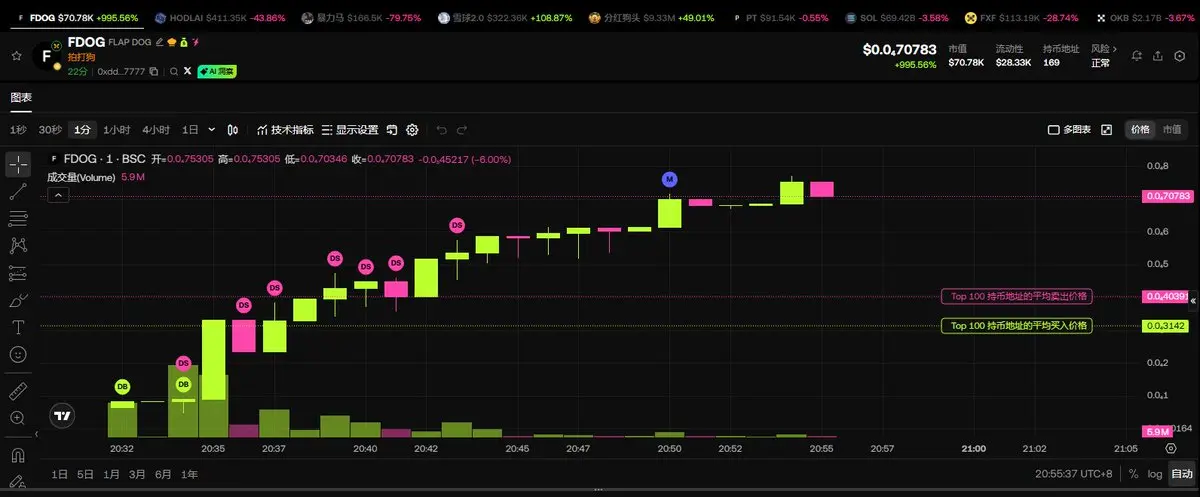Screen dimensions: 1200x497
Task: Open timezone setting 20:55:37 UTC+8
Action: coord(1074,474)
